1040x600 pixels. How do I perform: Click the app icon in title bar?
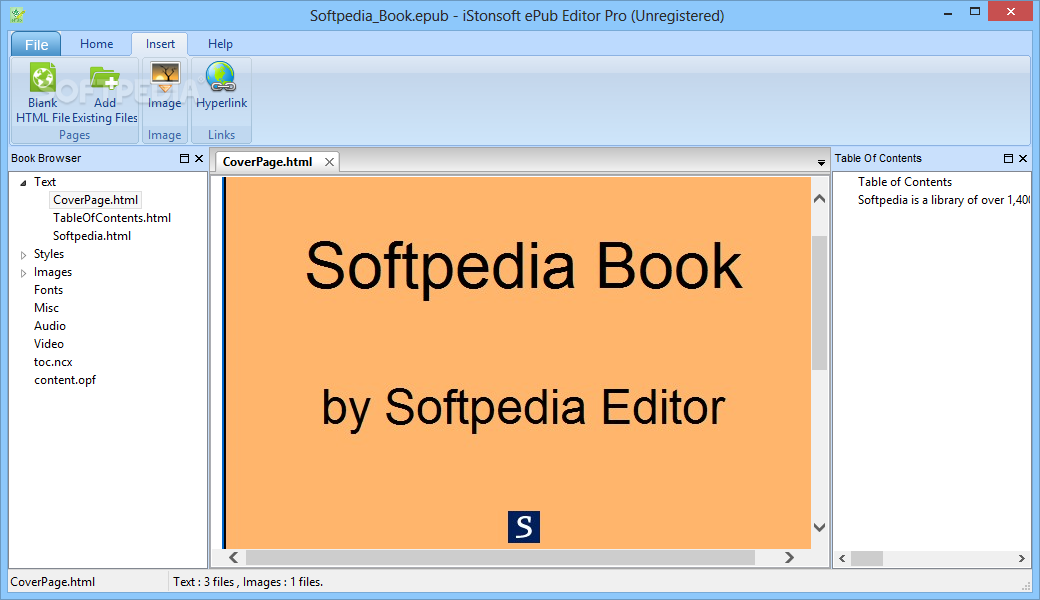tap(17, 15)
